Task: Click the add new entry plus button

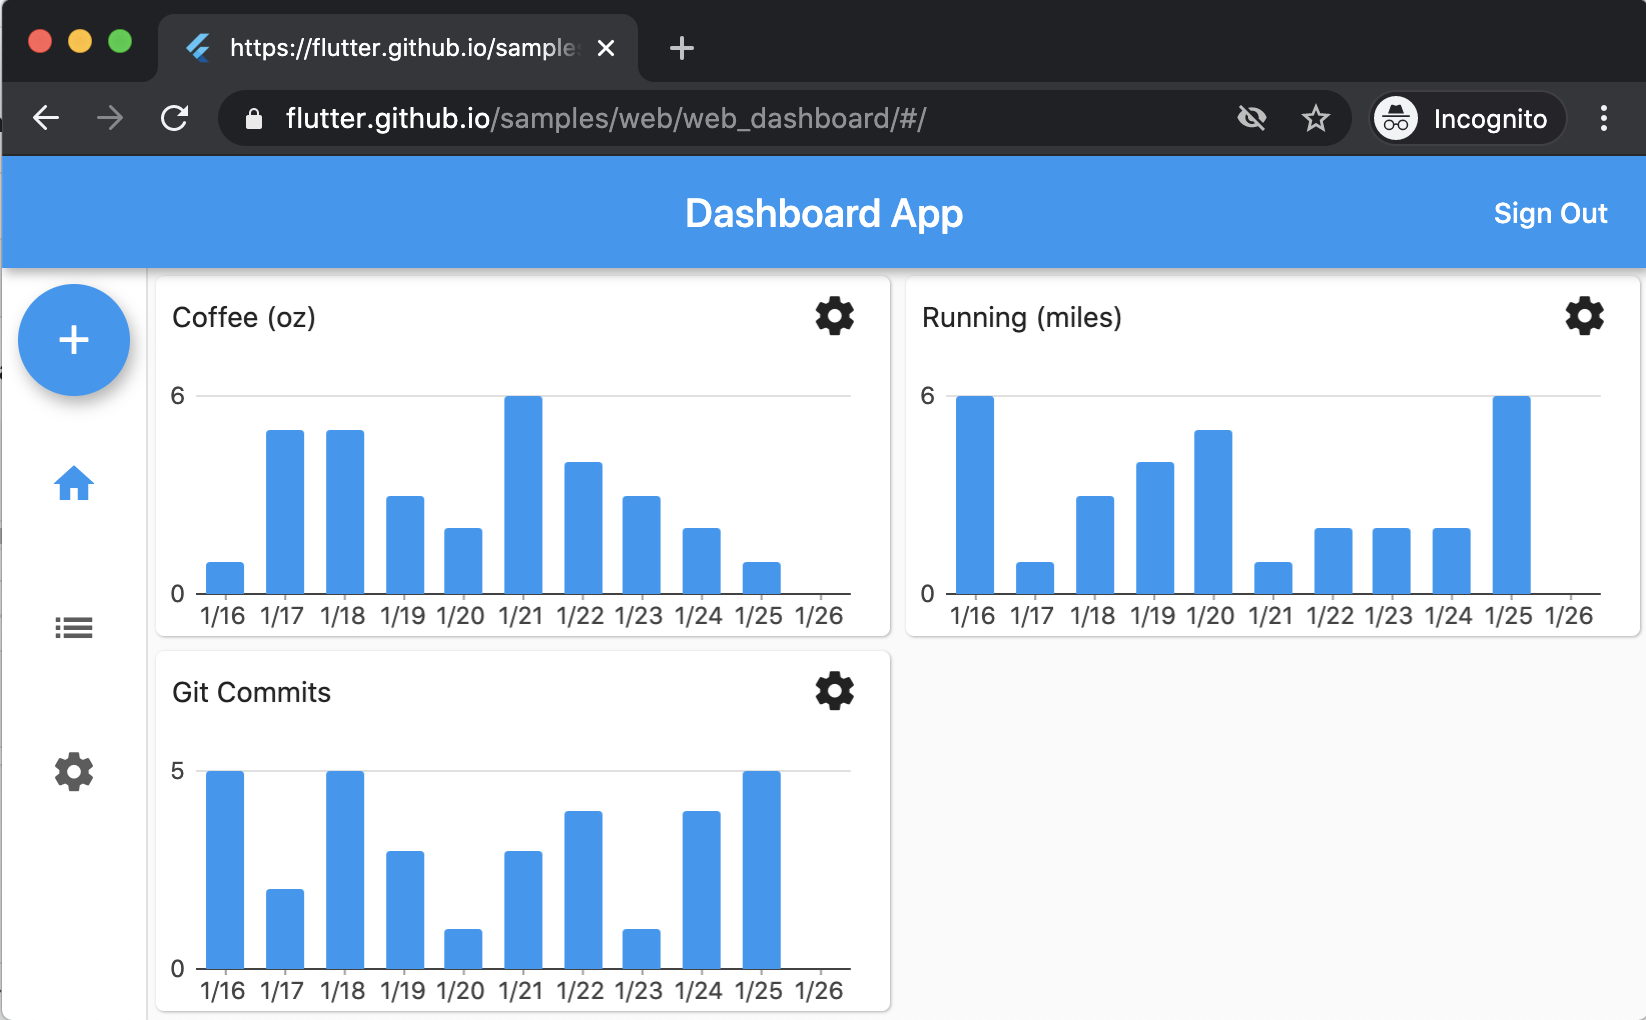Action: point(73,340)
